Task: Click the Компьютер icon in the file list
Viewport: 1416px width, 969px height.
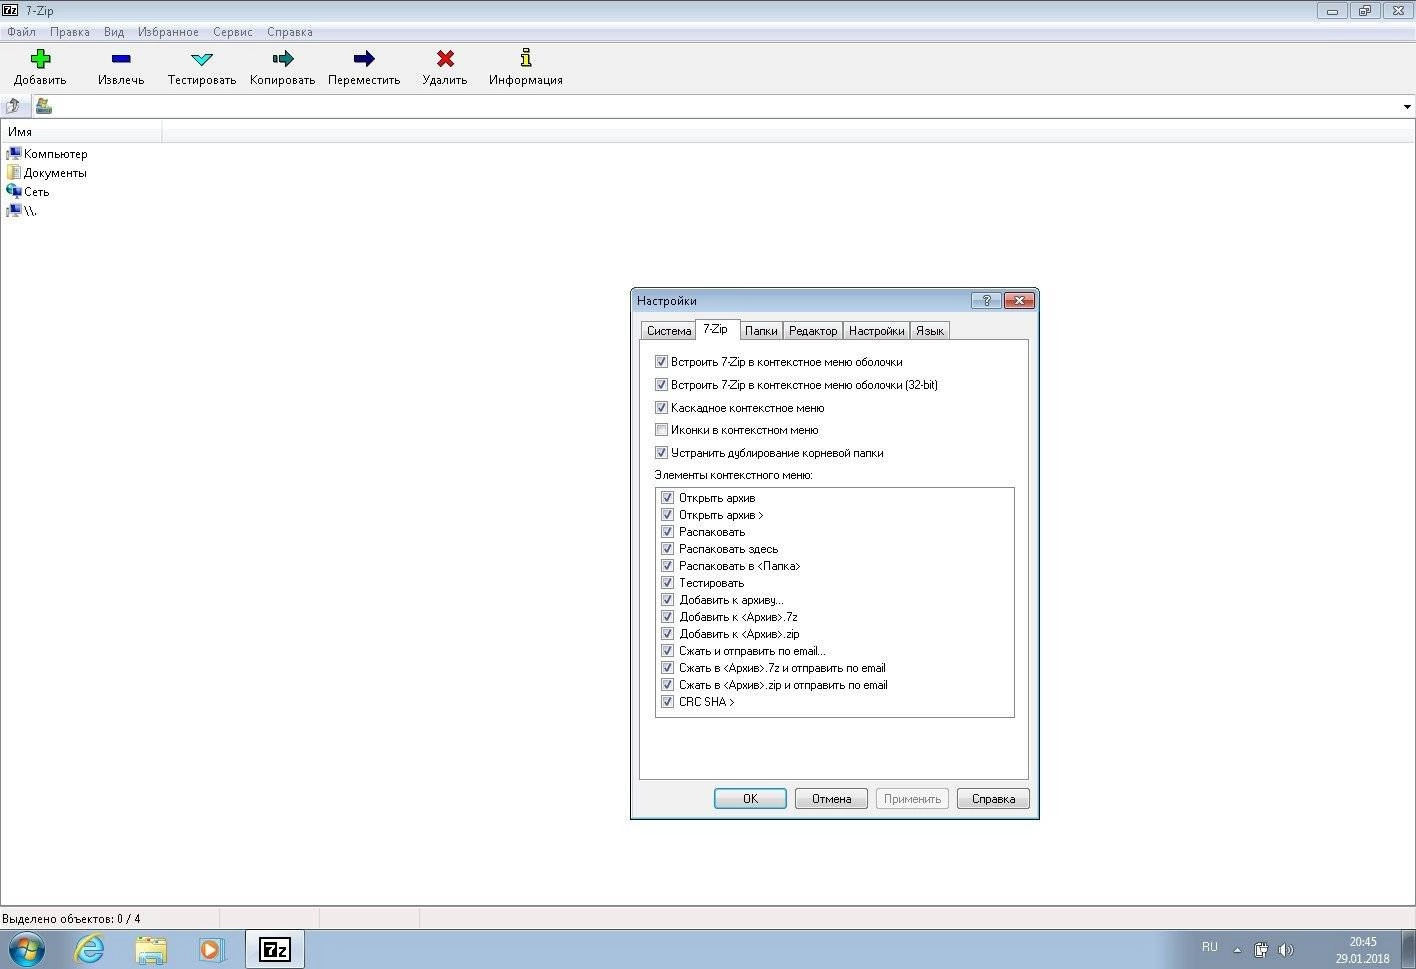Action: (13, 154)
